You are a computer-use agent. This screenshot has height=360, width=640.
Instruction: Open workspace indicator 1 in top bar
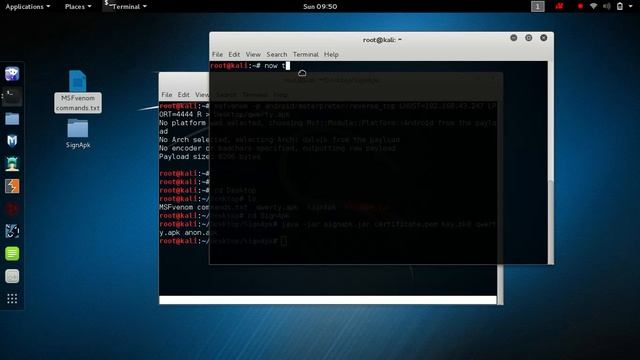(538, 7)
